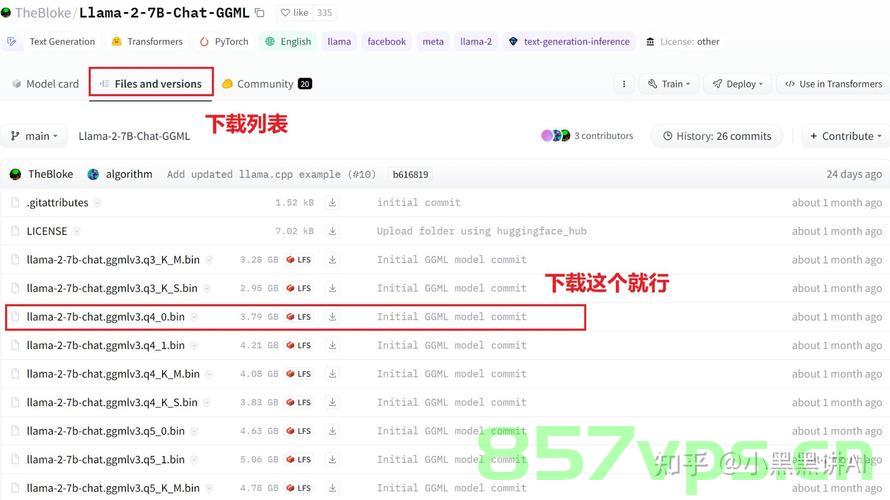Select the text-generation-inference tag
Image resolution: width=890 pixels, height=500 pixels.
point(569,41)
